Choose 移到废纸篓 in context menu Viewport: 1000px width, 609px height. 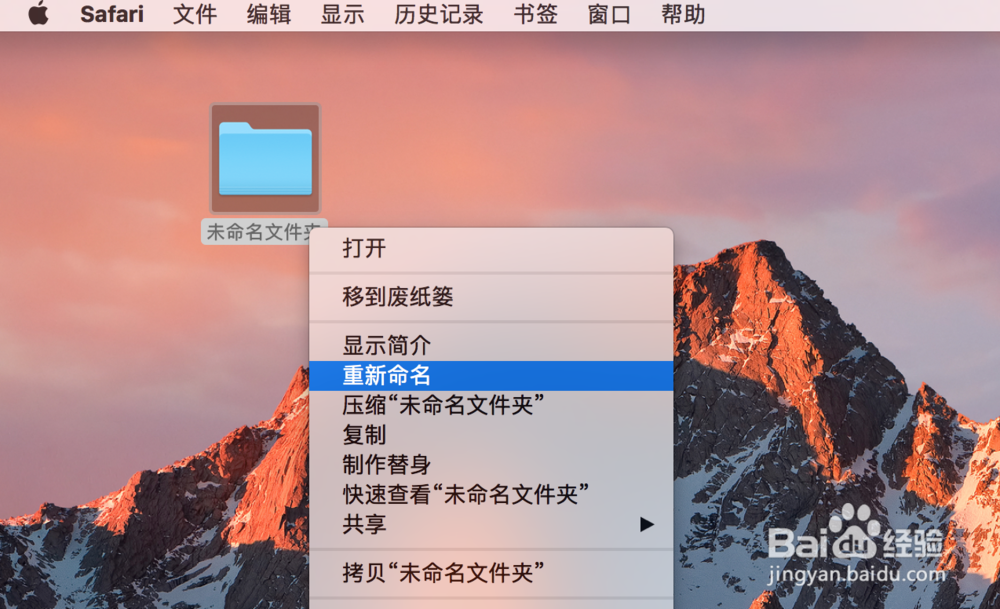tap(491, 297)
